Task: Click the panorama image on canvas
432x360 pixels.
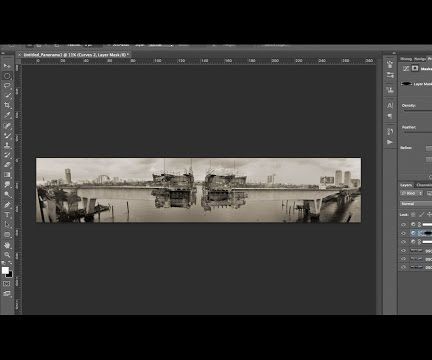Action: [198, 190]
